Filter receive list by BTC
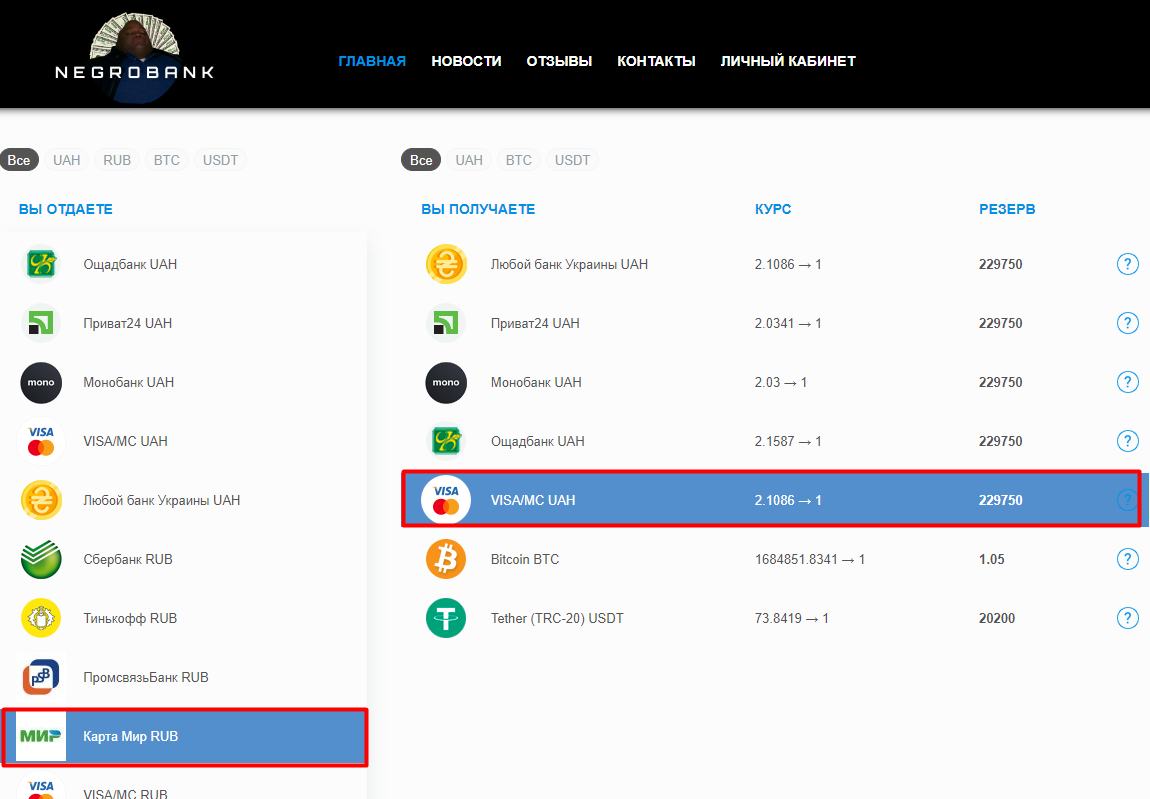This screenshot has height=799, width=1150. [519, 160]
